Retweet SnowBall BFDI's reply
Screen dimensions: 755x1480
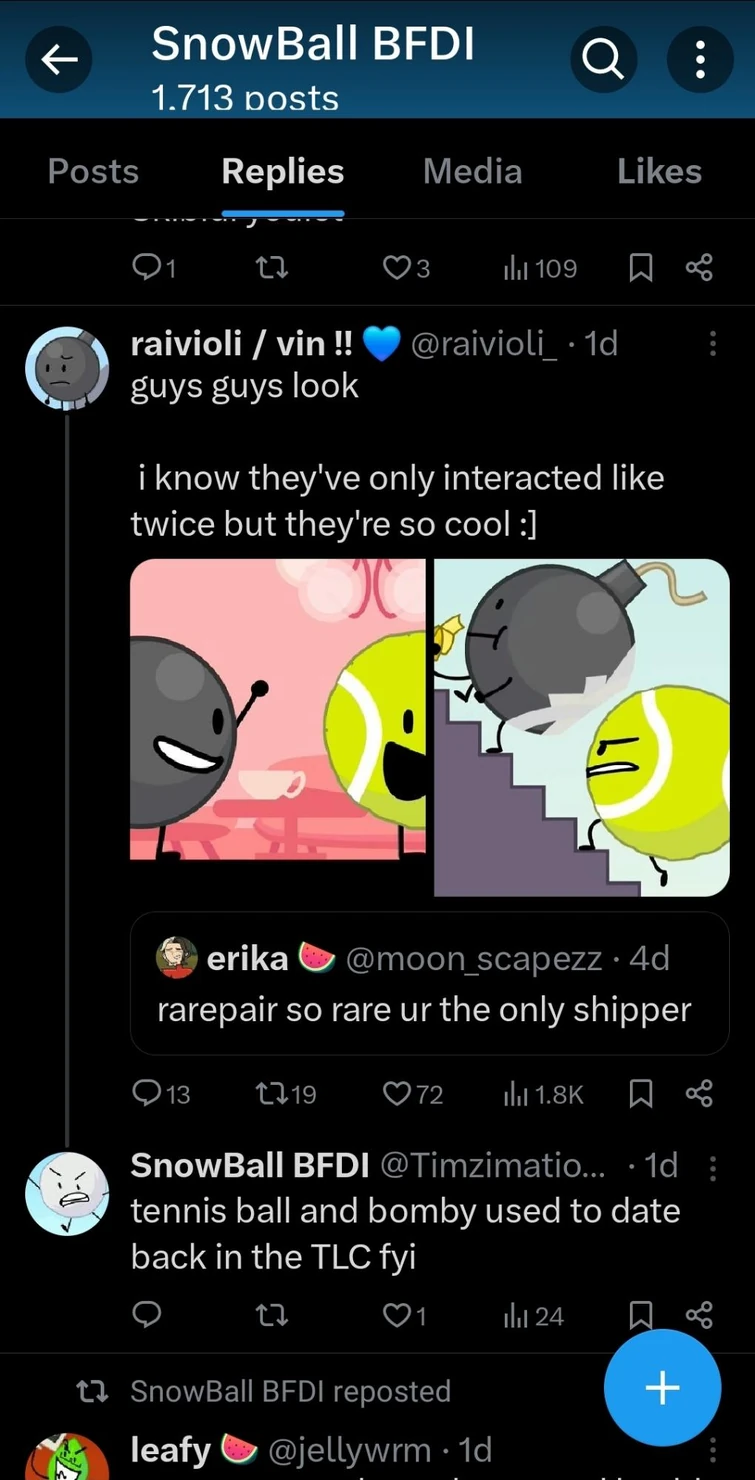click(x=272, y=1315)
